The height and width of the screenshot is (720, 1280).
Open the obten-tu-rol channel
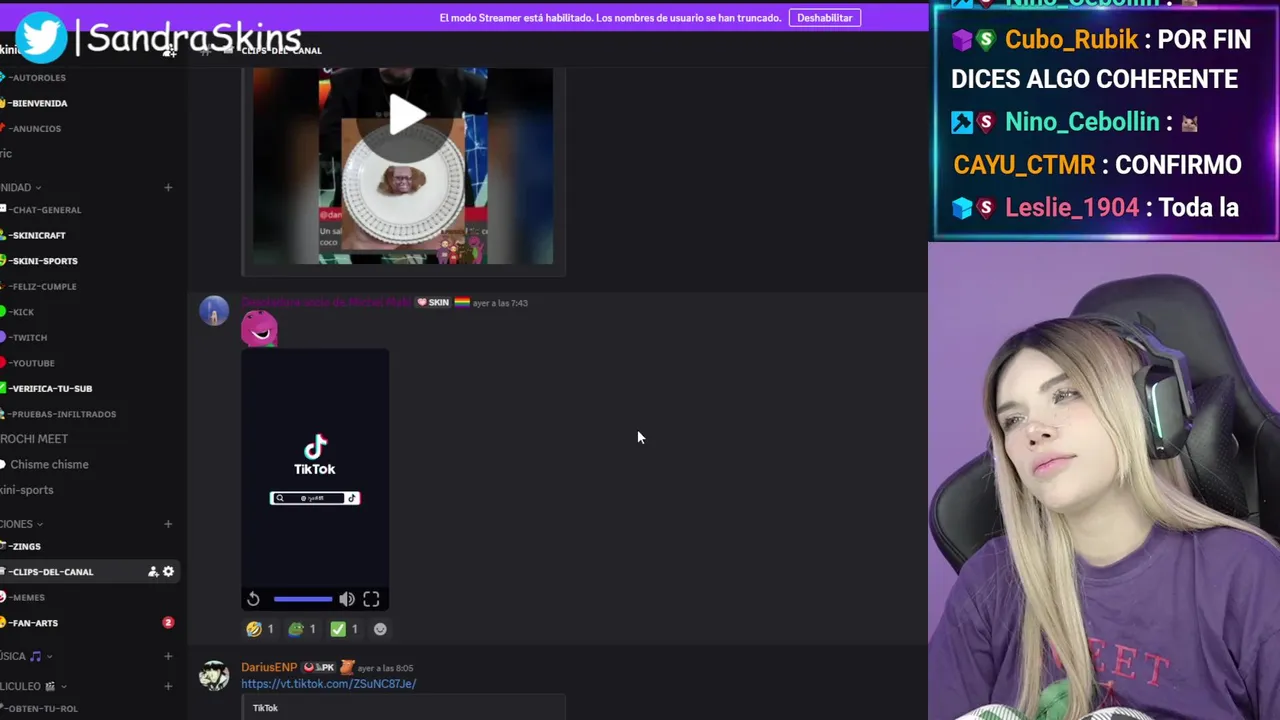tap(42, 708)
